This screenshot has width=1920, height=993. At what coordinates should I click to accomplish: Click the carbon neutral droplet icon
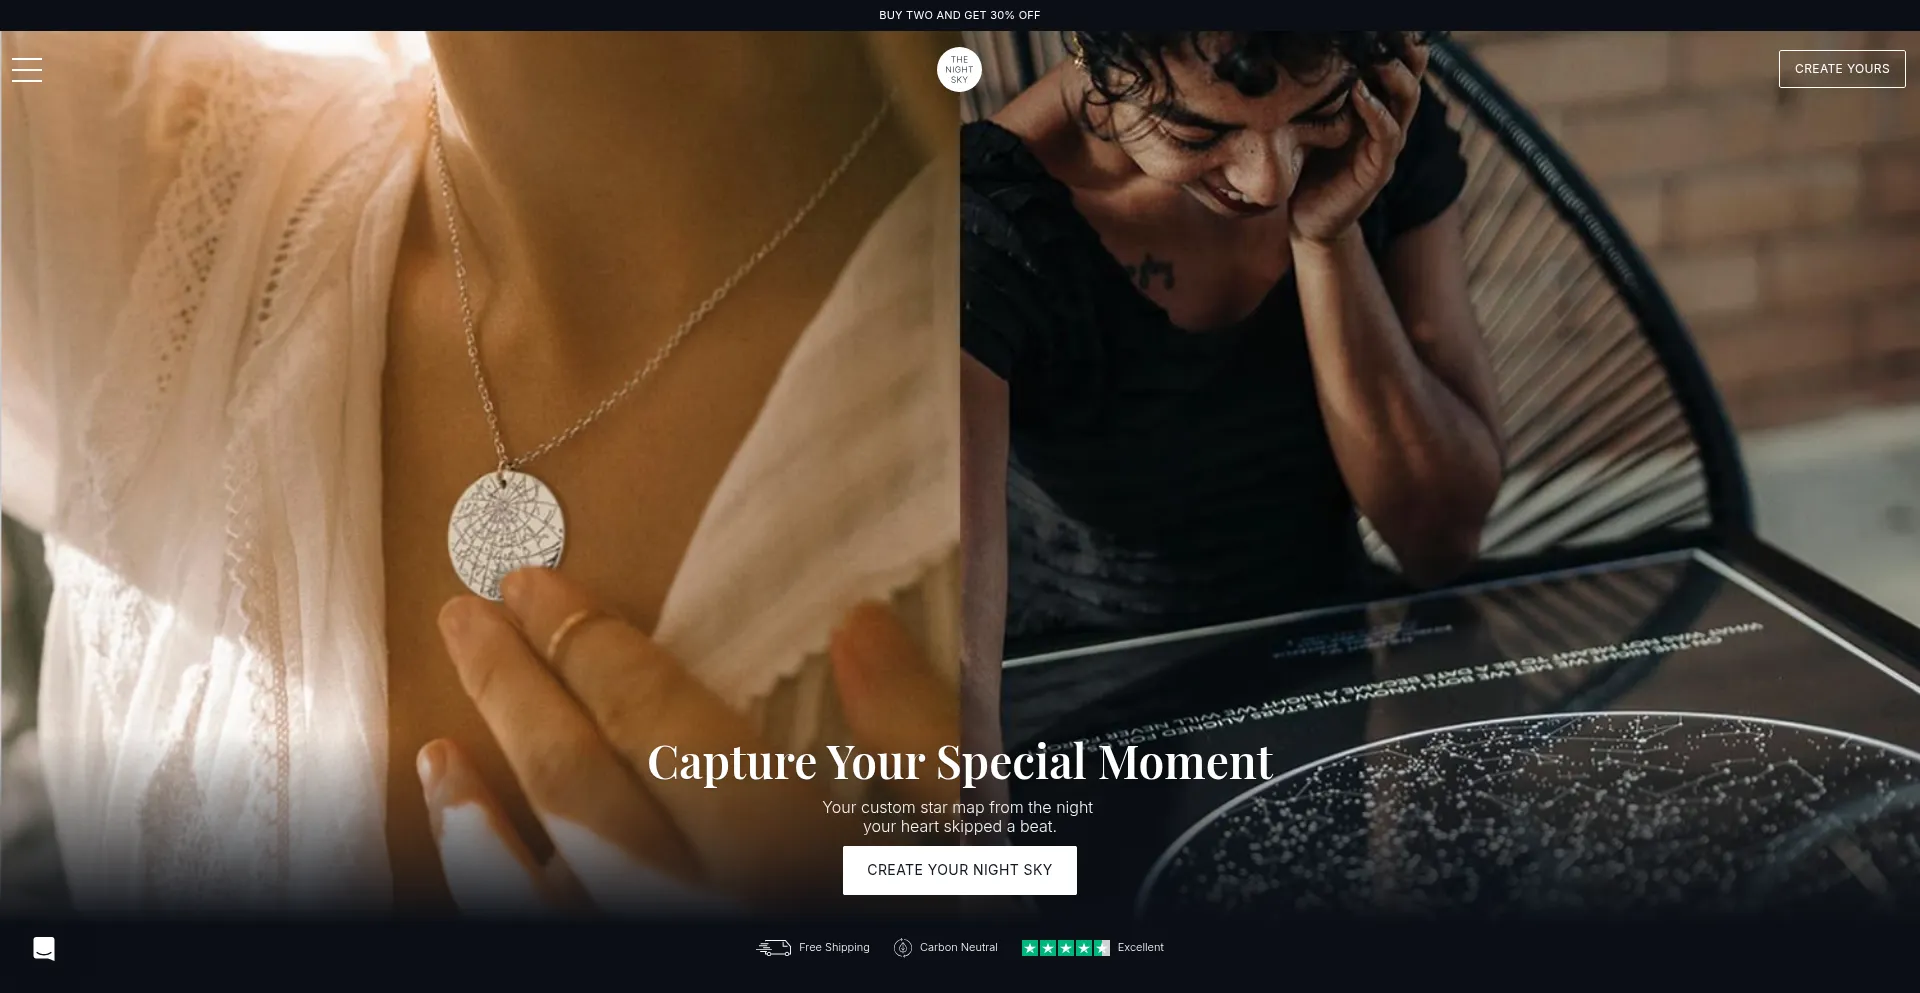point(903,948)
